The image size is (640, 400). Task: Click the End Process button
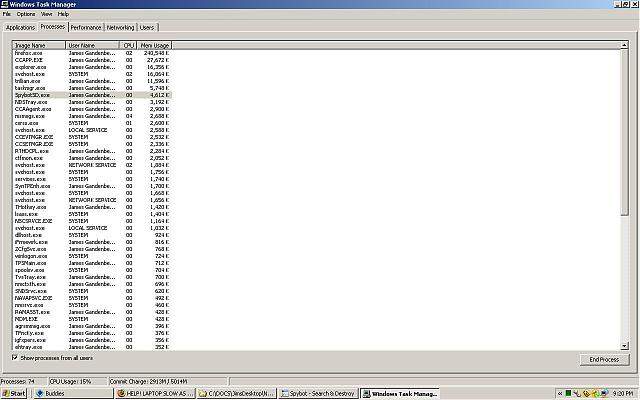click(604, 360)
